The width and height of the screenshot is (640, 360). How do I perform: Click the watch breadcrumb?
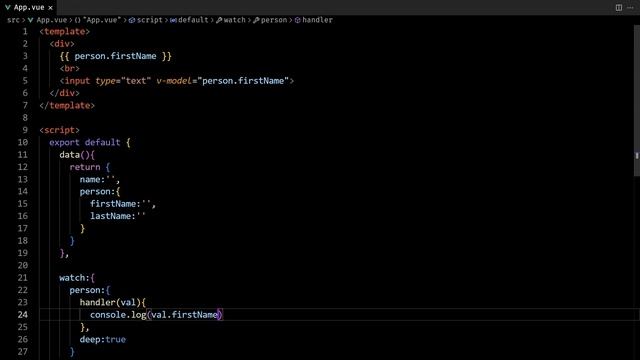pyautogui.click(x=235, y=20)
